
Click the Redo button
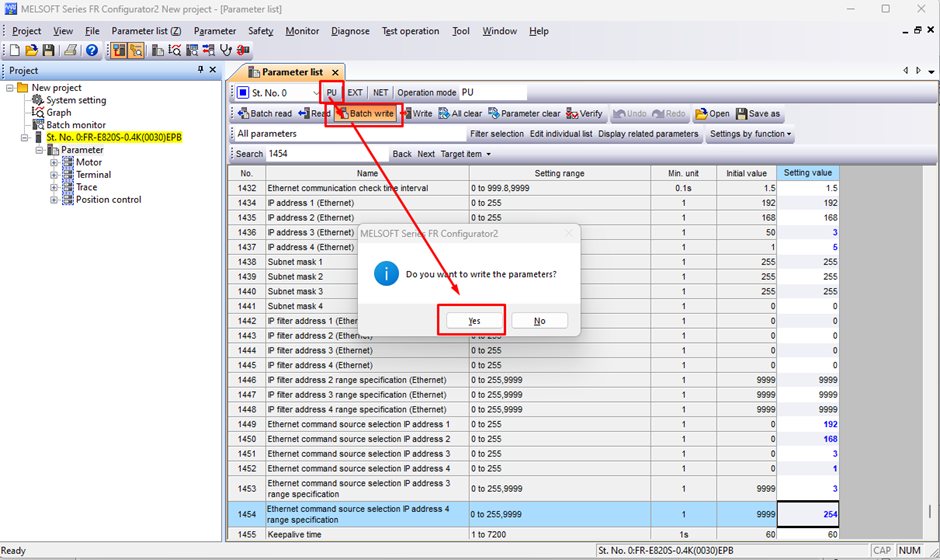tap(668, 113)
